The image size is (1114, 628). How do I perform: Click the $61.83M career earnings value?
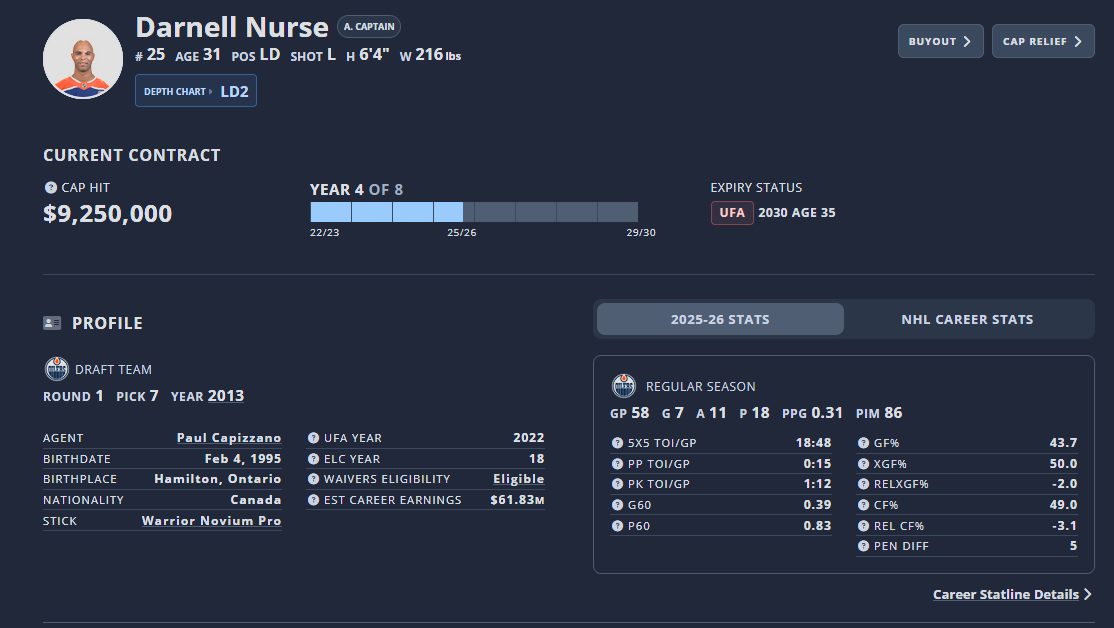[x=517, y=499]
